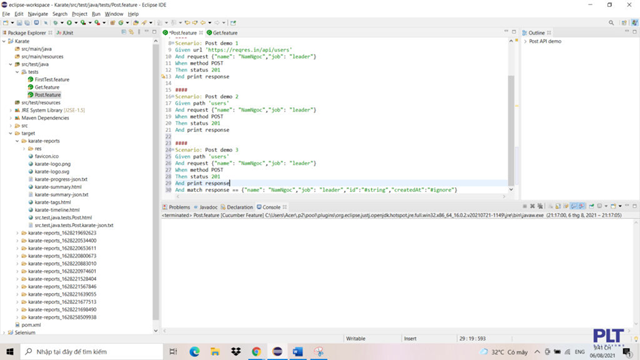Open the JUnit view tab

(x=65, y=33)
